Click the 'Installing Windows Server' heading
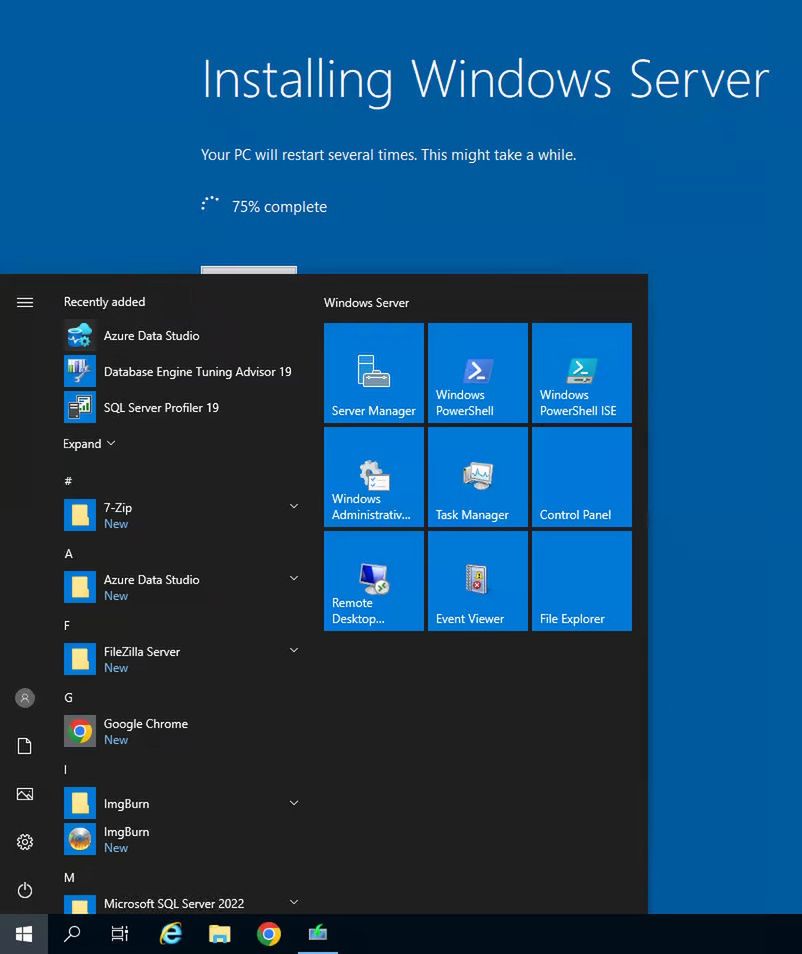The image size is (802, 954). click(486, 80)
